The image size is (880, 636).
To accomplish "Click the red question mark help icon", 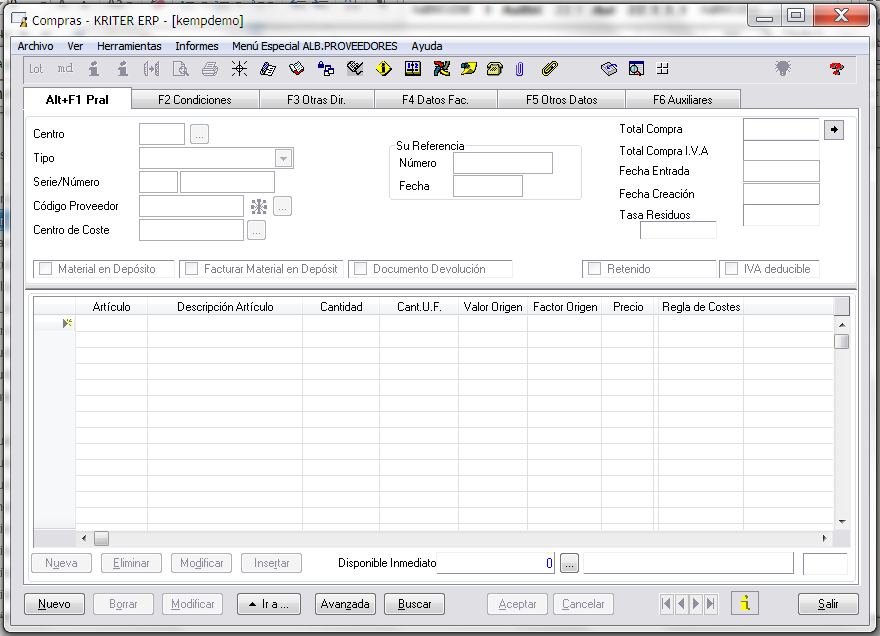I will point(836,69).
